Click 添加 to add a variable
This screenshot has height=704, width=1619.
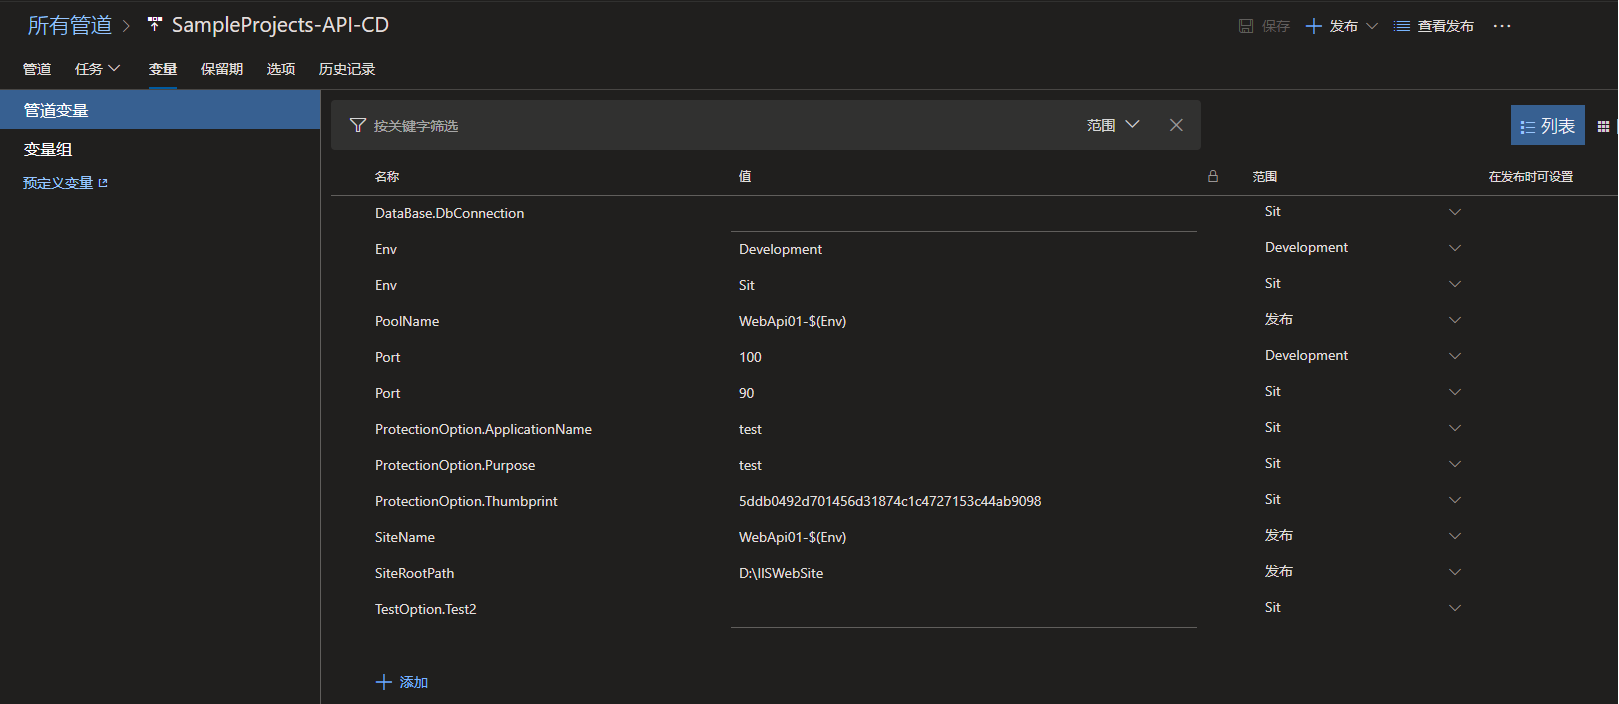tap(402, 682)
